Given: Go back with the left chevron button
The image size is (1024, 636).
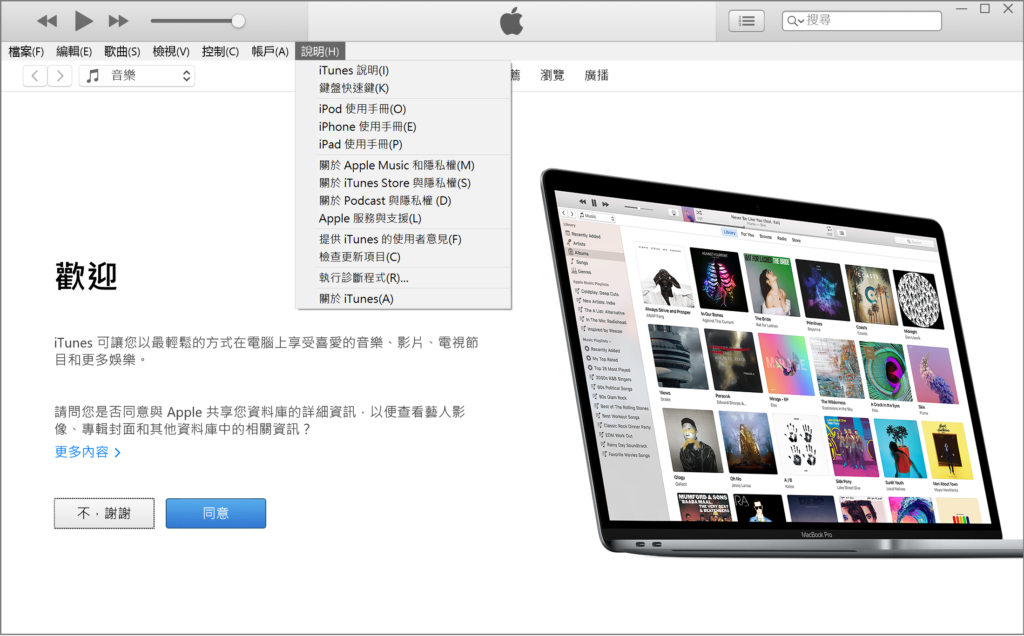Looking at the screenshot, I should pyautogui.click(x=35, y=76).
